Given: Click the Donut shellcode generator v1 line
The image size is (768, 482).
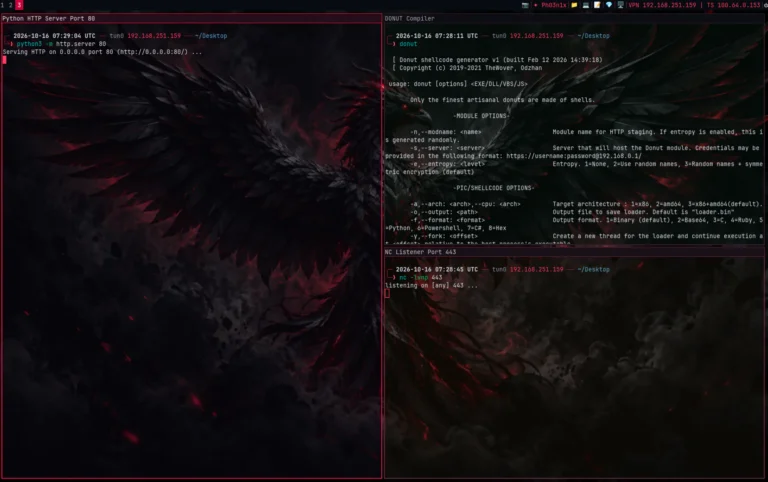Looking at the screenshot, I should pos(497,60).
